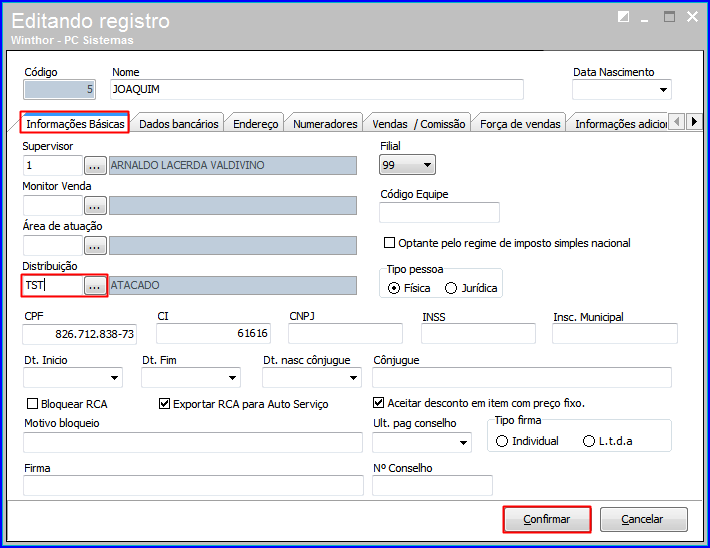Select Individual firm type
The width and height of the screenshot is (710, 548).
502,441
